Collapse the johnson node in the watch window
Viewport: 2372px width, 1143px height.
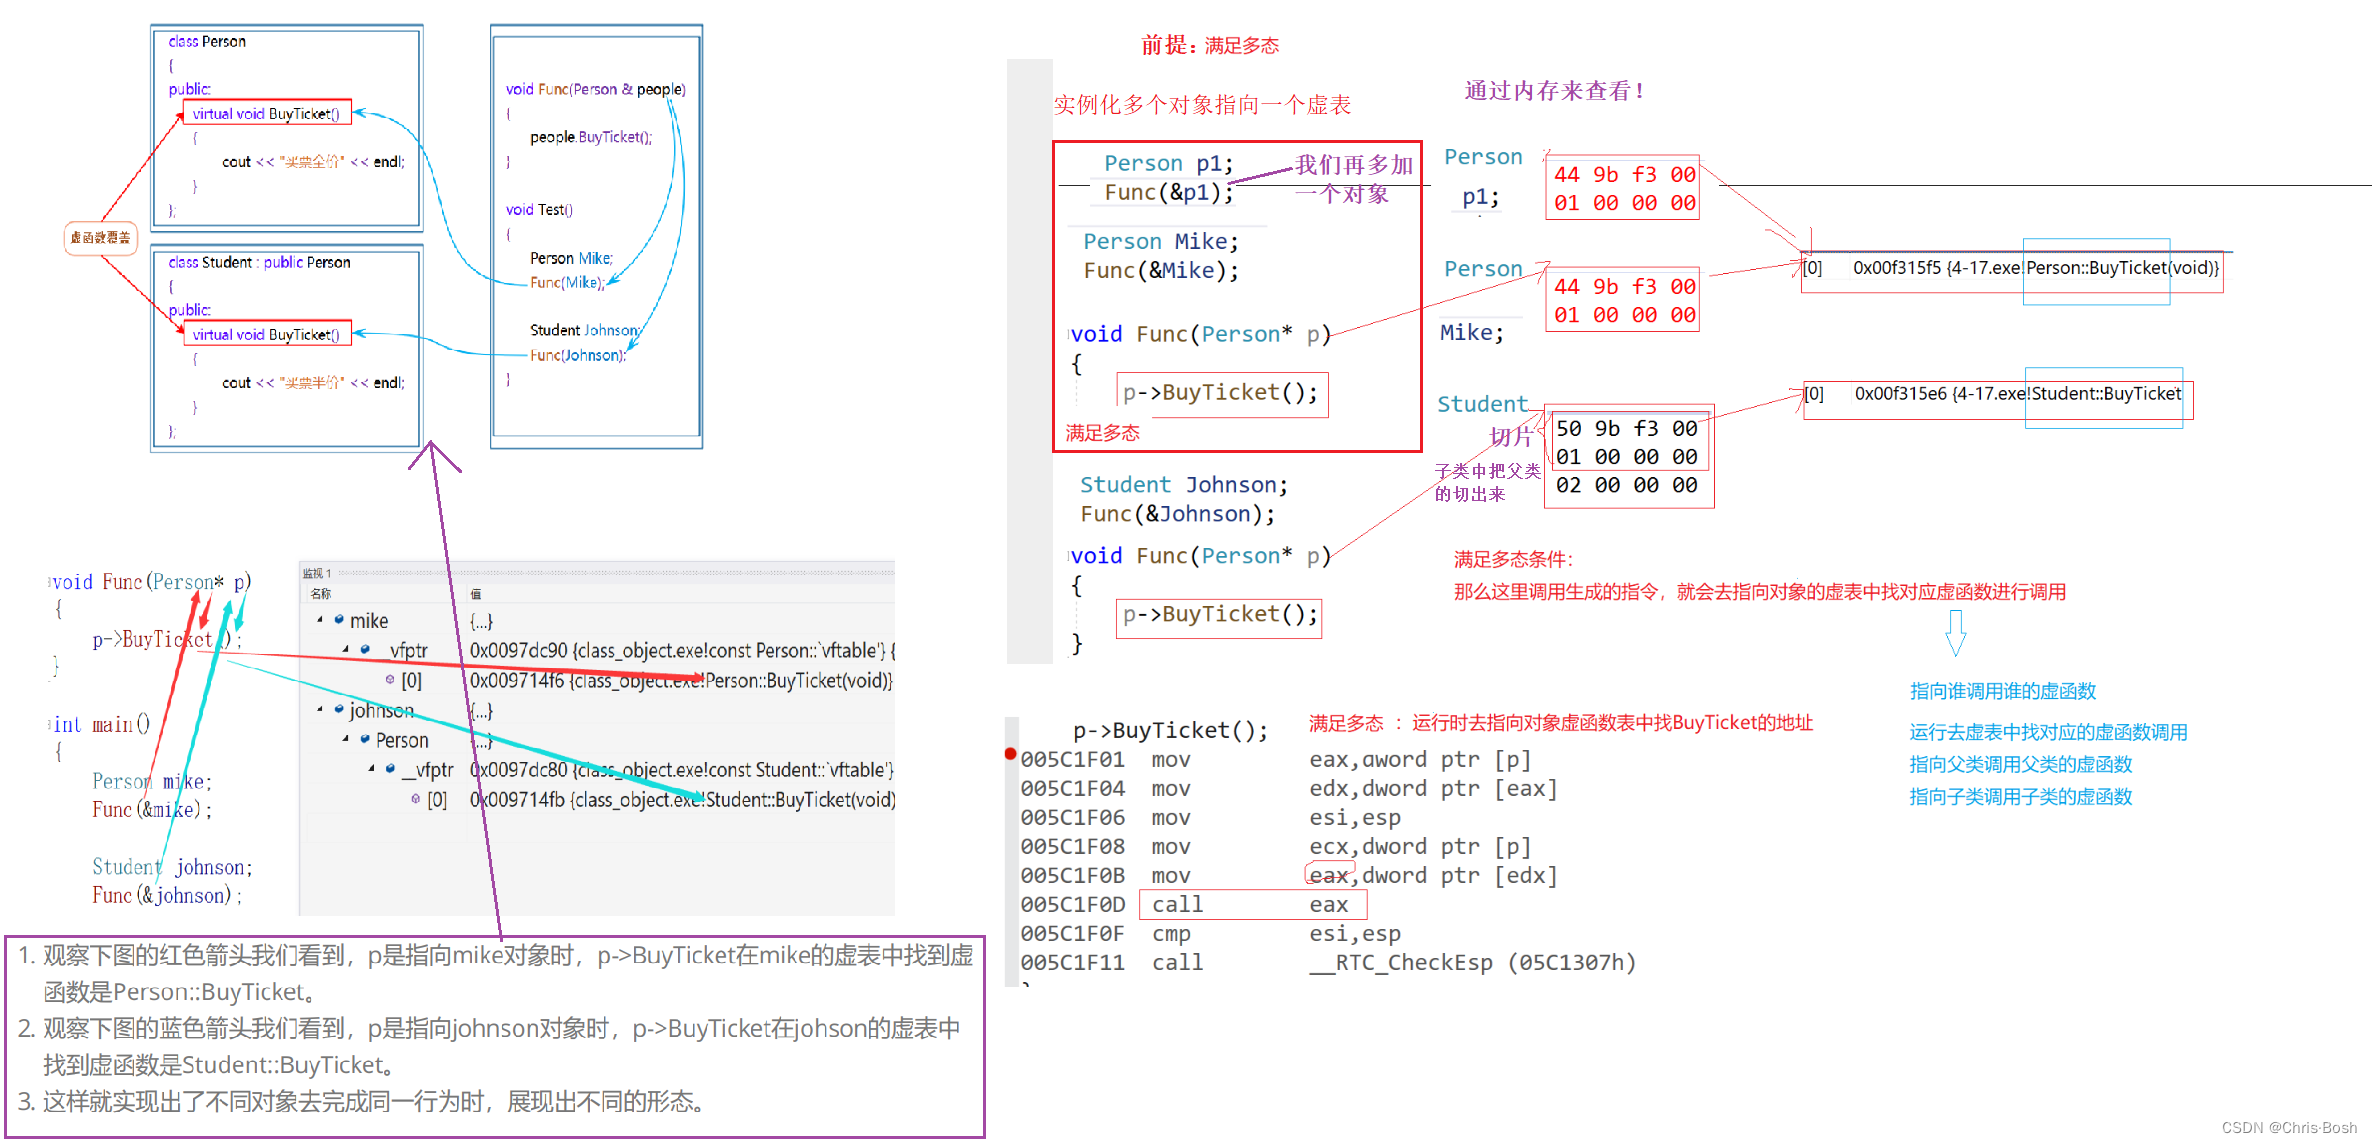[x=320, y=709]
